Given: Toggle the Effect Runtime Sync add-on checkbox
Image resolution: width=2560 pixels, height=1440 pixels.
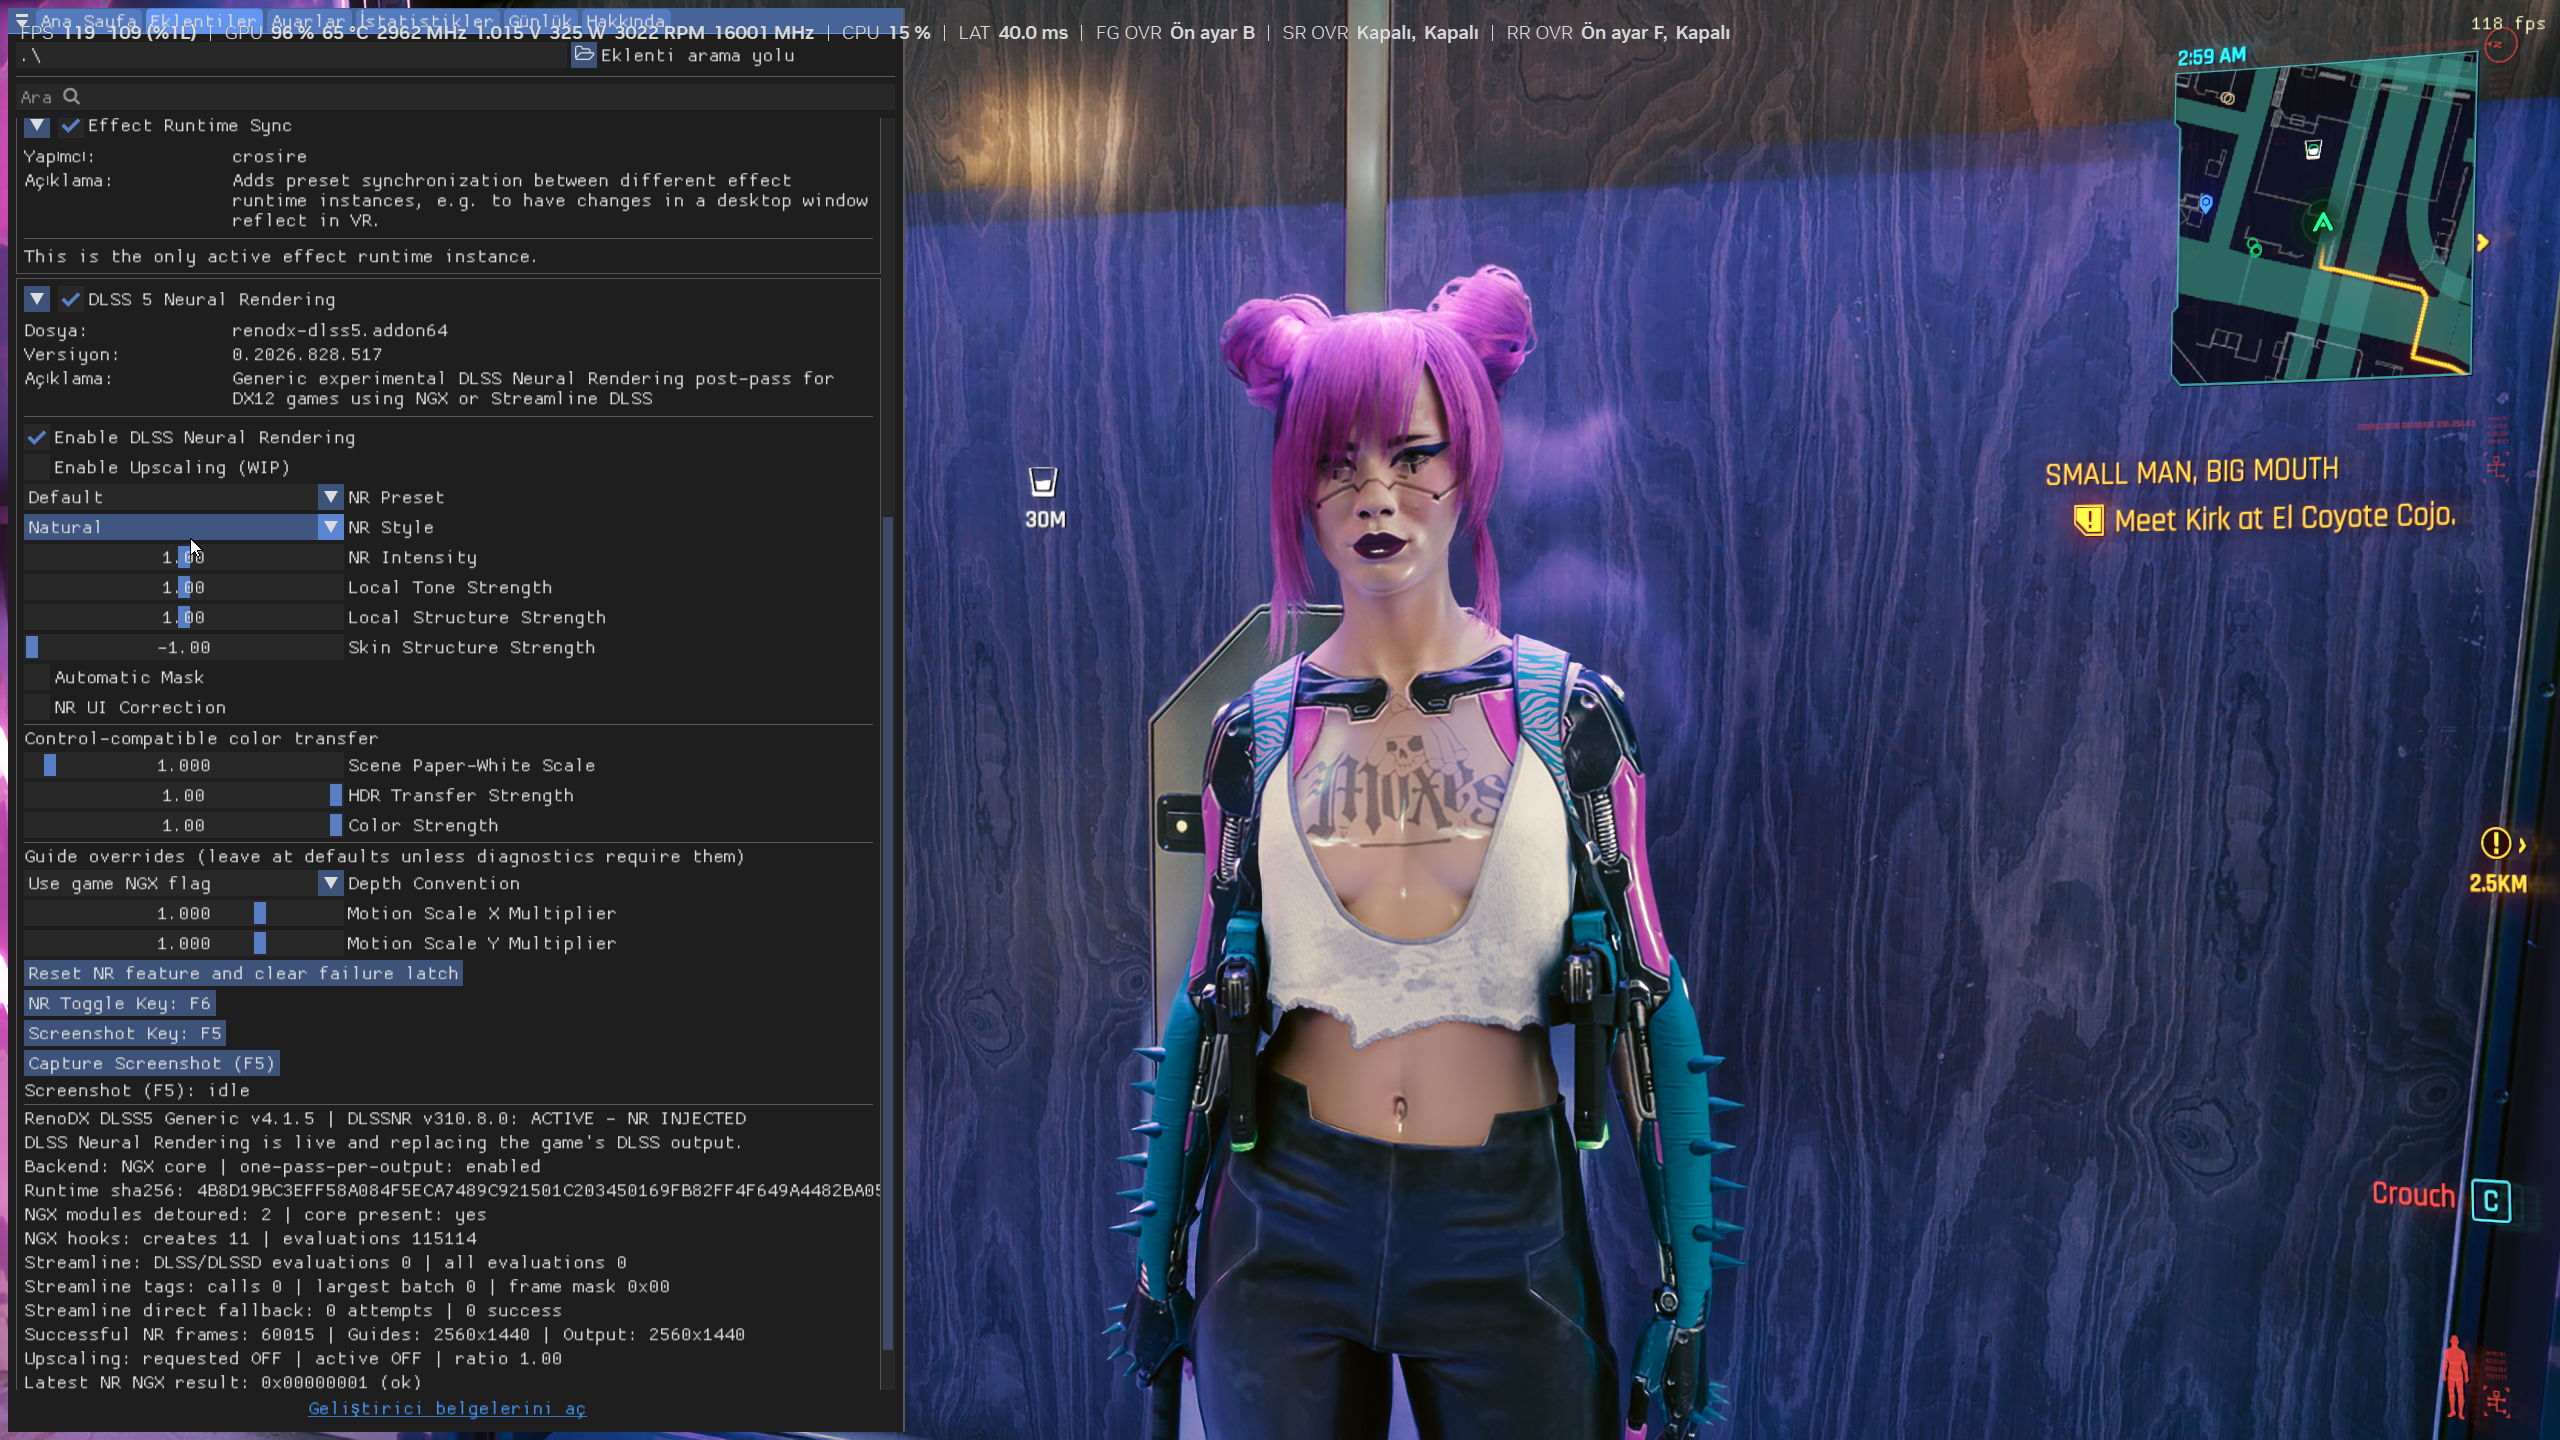Looking at the screenshot, I should pyautogui.click(x=70, y=126).
